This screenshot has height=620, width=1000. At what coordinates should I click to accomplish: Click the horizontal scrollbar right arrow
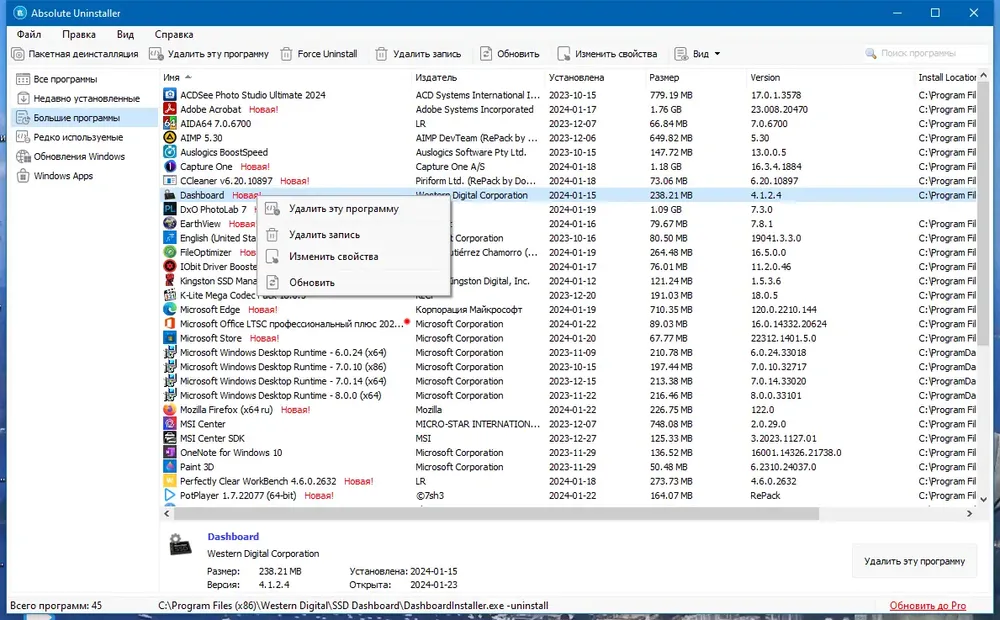[969, 513]
